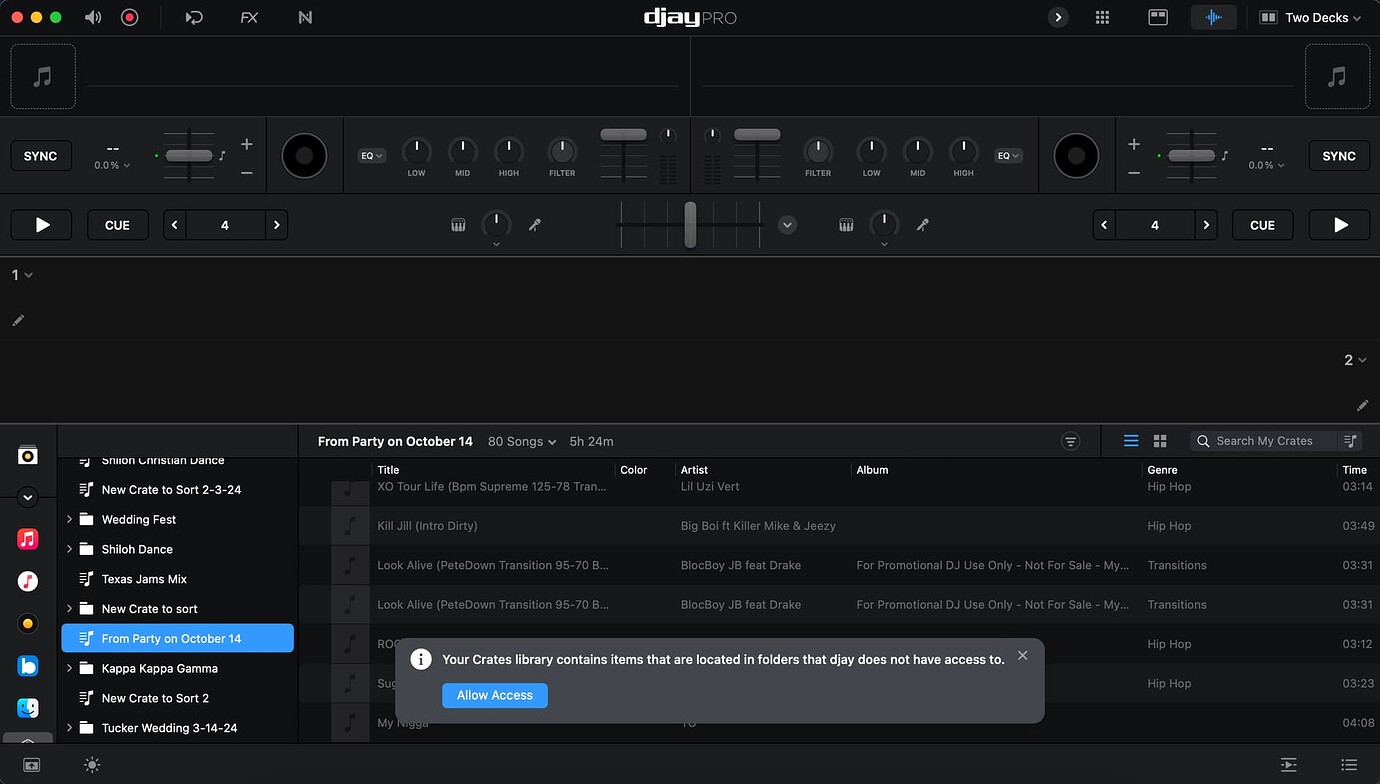Click the Neural Mix icon in the toolbar
Screen dimensions: 1380x784
pyautogui.click(x=305, y=17)
